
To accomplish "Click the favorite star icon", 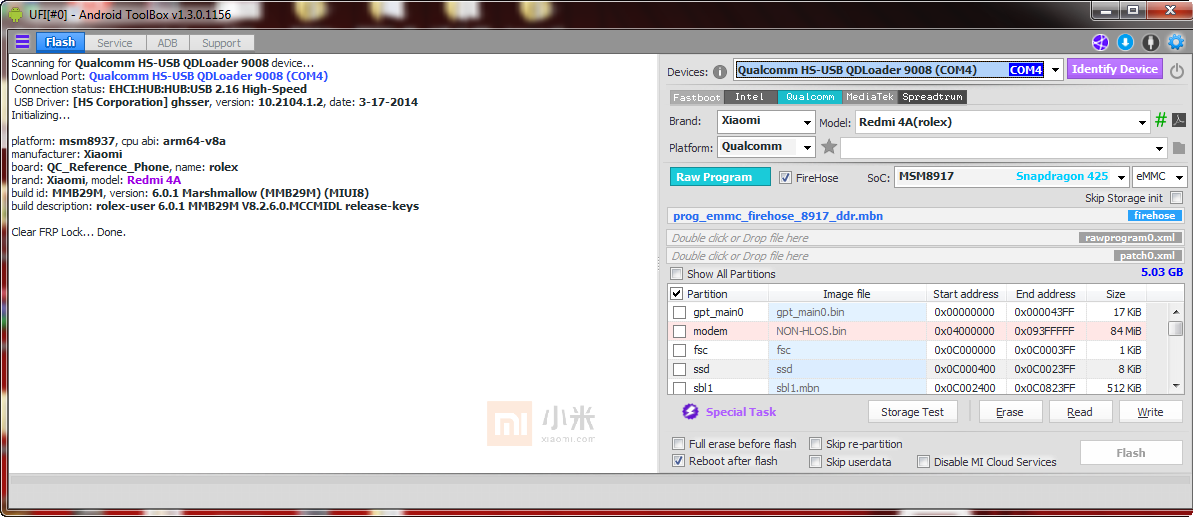I will (829, 147).
